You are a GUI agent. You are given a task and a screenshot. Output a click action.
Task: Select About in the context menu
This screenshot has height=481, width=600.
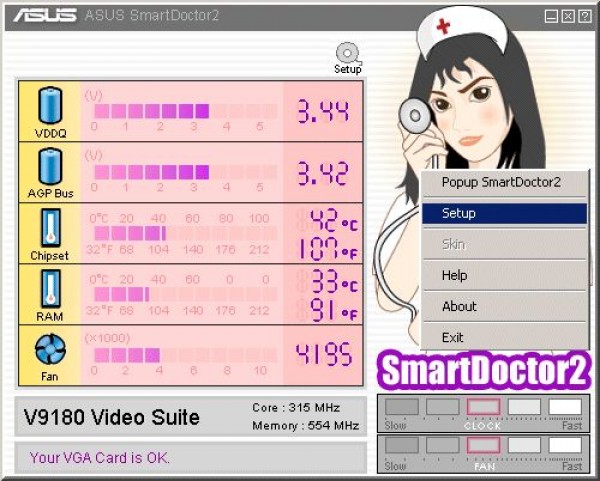coord(504,306)
